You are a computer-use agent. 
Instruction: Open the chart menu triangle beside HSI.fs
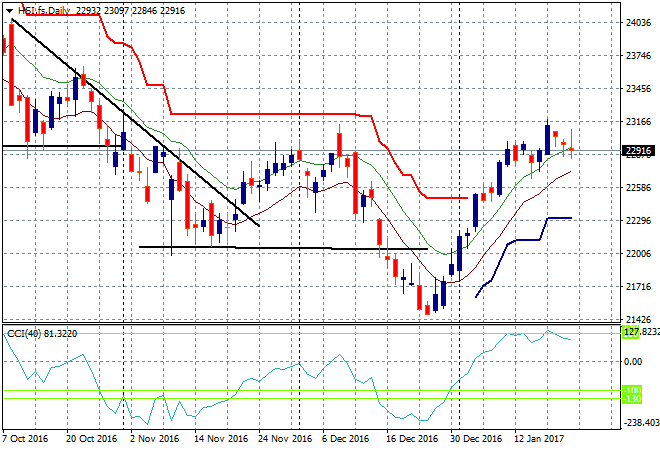pos(9,11)
